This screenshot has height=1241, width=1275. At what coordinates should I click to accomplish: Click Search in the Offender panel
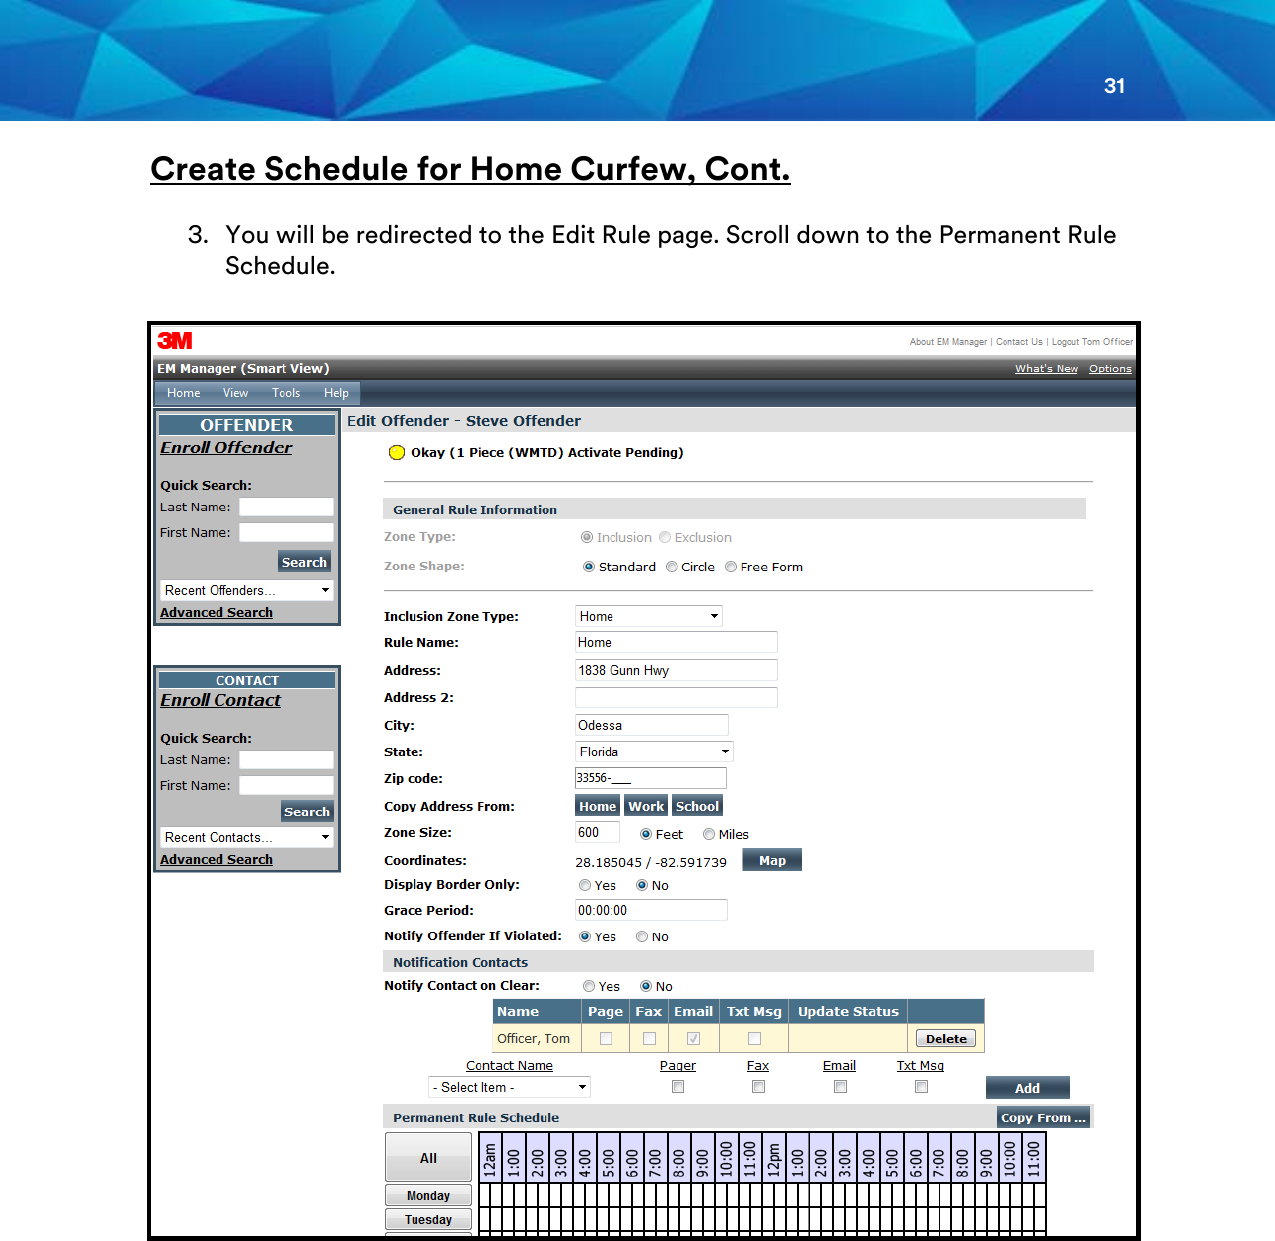(304, 562)
